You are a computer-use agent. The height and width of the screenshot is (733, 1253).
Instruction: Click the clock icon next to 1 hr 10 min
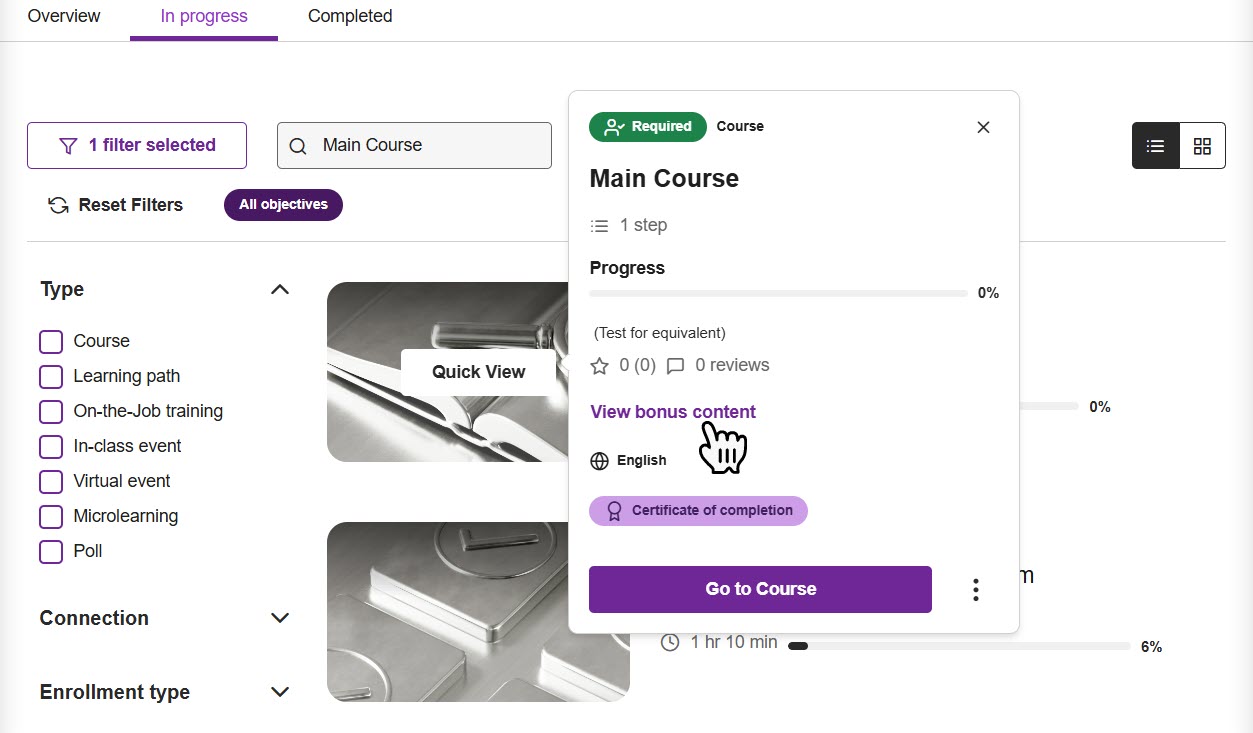[x=670, y=642]
